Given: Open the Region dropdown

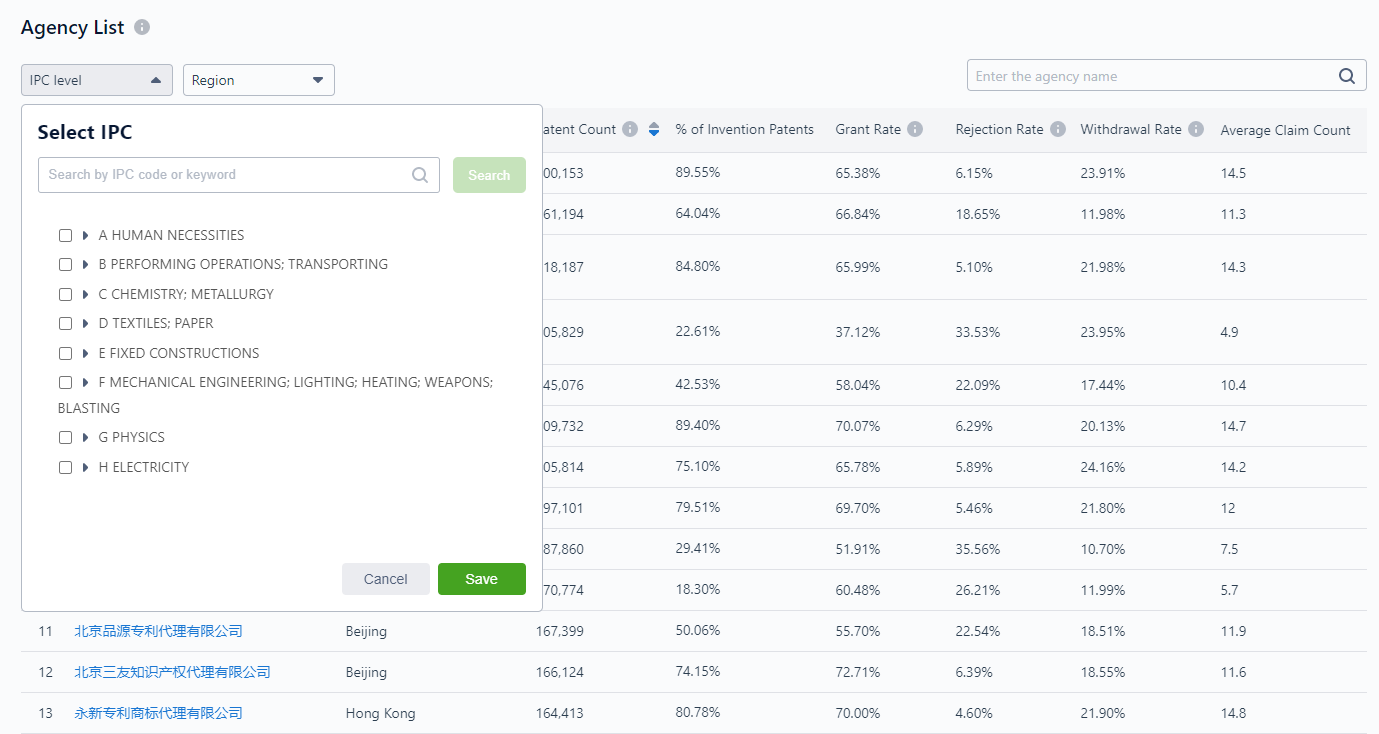Looking at the screenshot, I should pyautogui.click(x=258, y=80).
